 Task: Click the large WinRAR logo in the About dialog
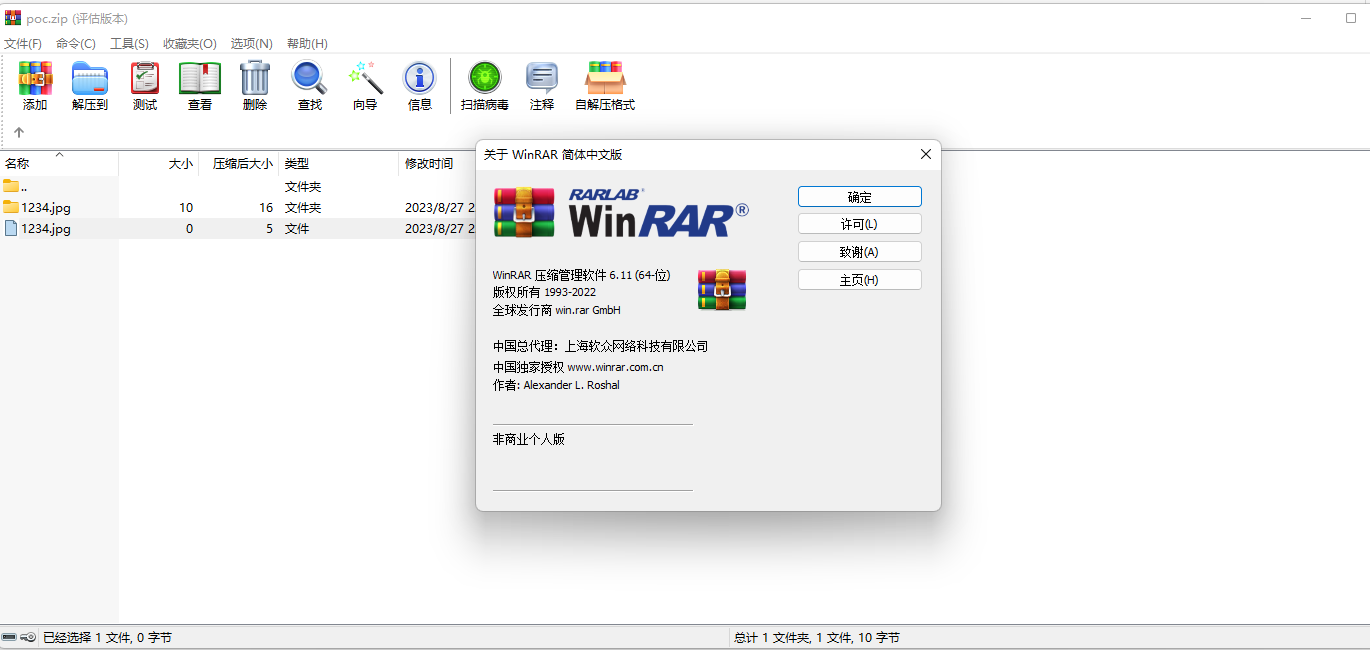[x=621, y=213]
